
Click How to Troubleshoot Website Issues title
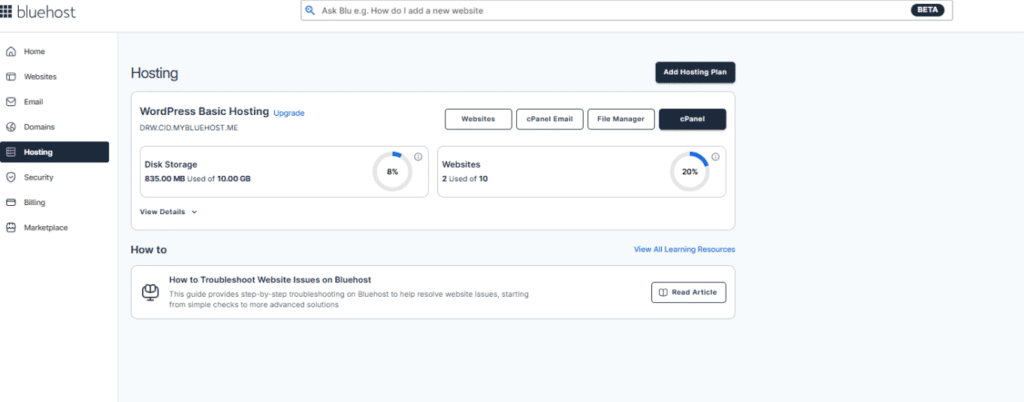pos(270,279)
